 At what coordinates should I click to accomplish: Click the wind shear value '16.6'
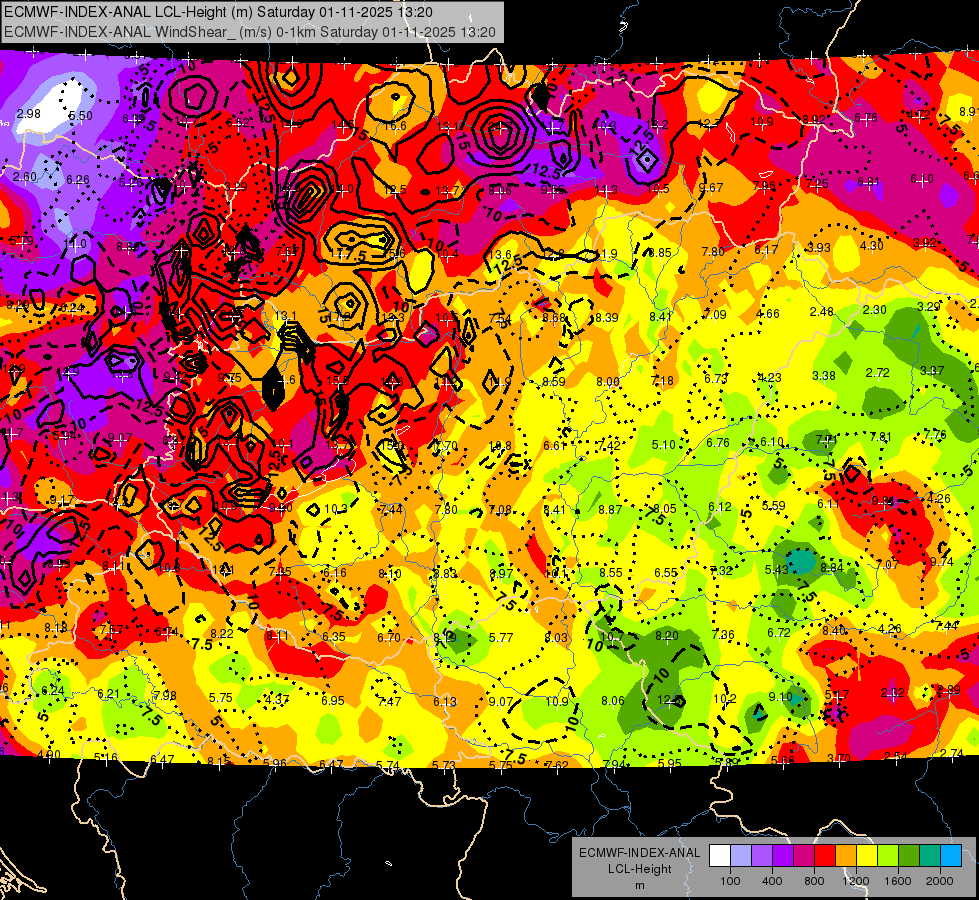point(395,126)
